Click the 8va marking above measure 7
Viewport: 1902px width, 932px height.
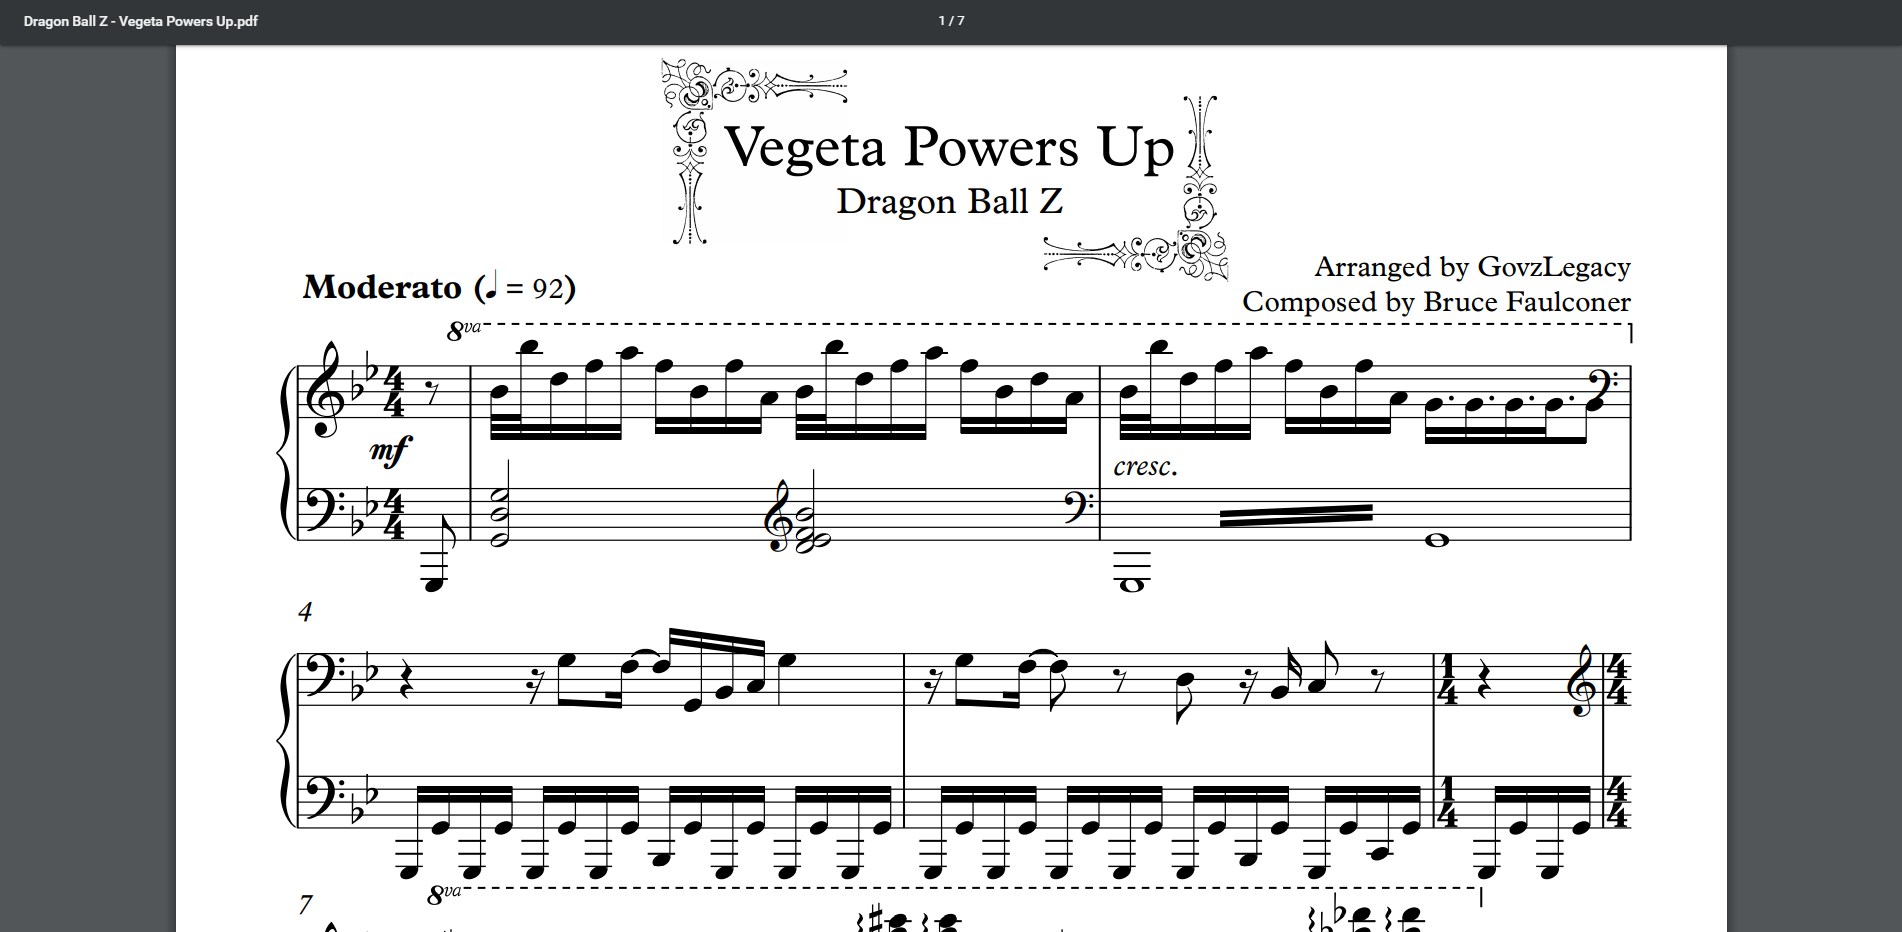(444, 894)
